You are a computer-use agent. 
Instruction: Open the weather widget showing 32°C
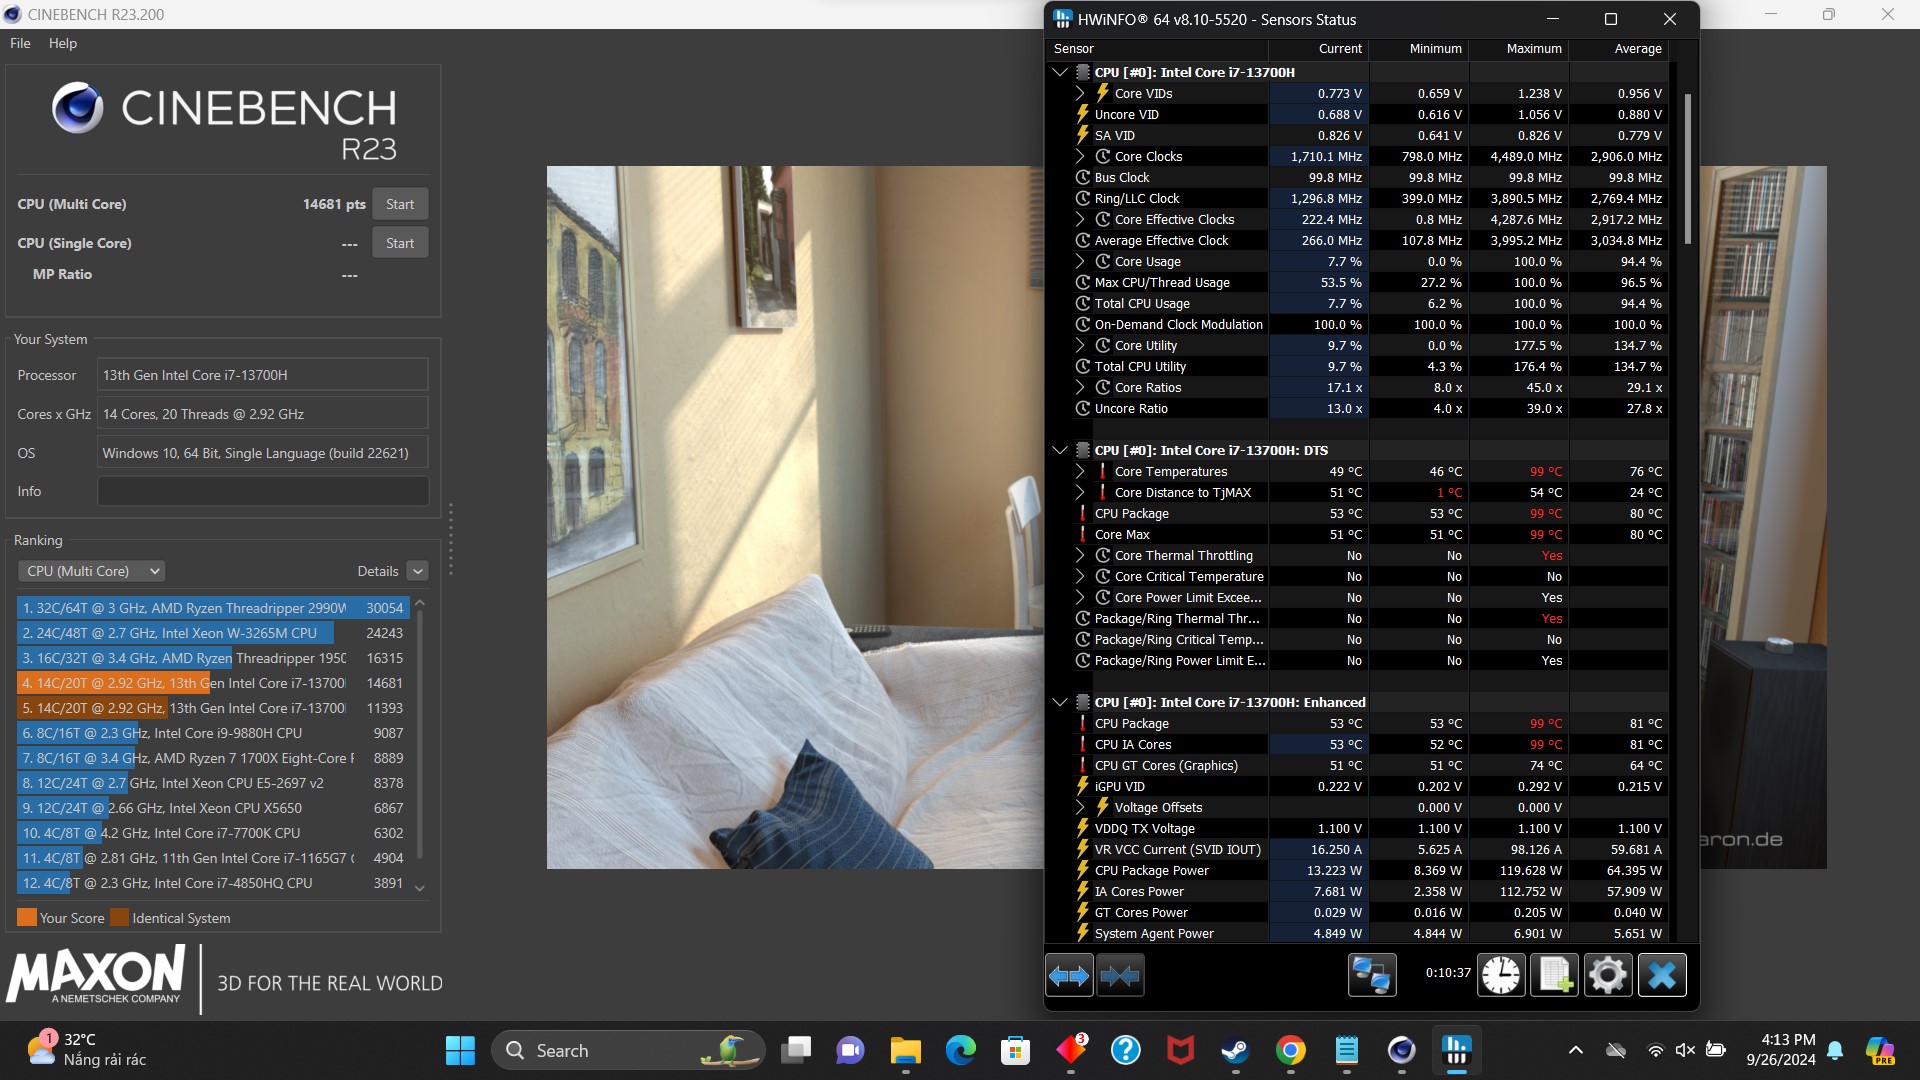(86, 1050)
